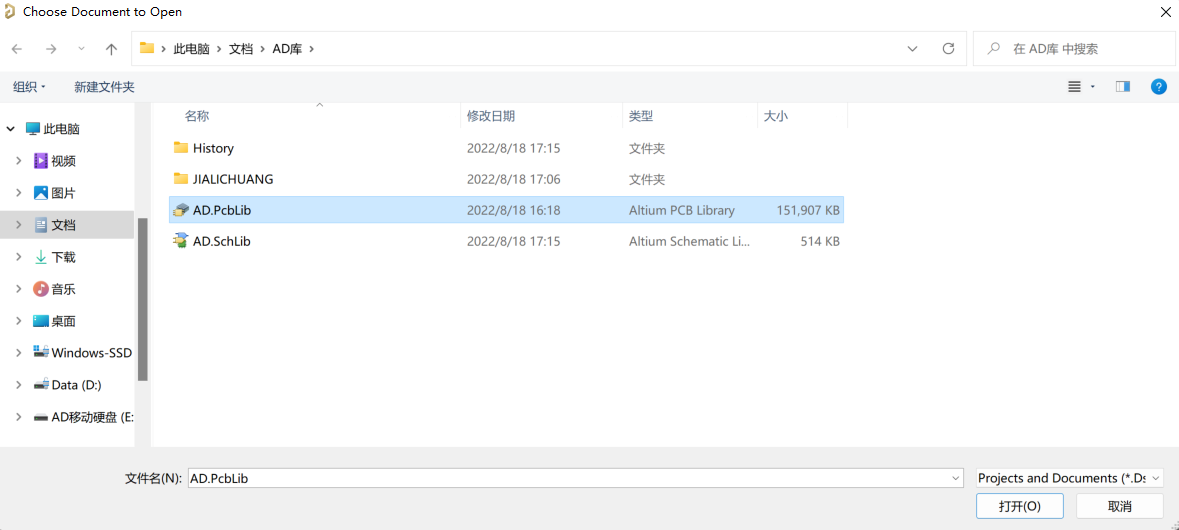
Task: Select 此电脑 in the navigation pane
Action: click(x=62, y=129)
